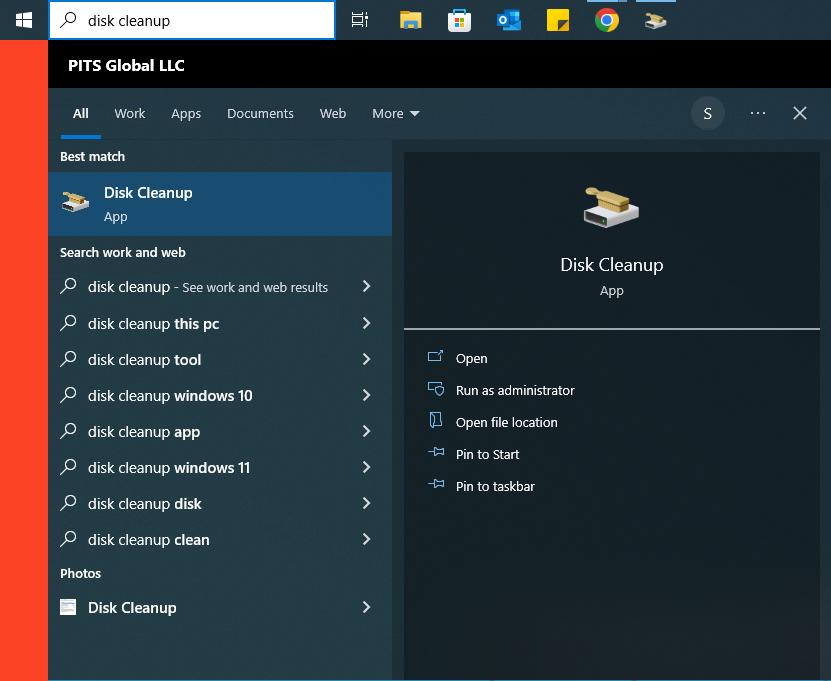The image size is (831, 681).
Task: Open Task View from the taskbar
Action: pos(360,20)
